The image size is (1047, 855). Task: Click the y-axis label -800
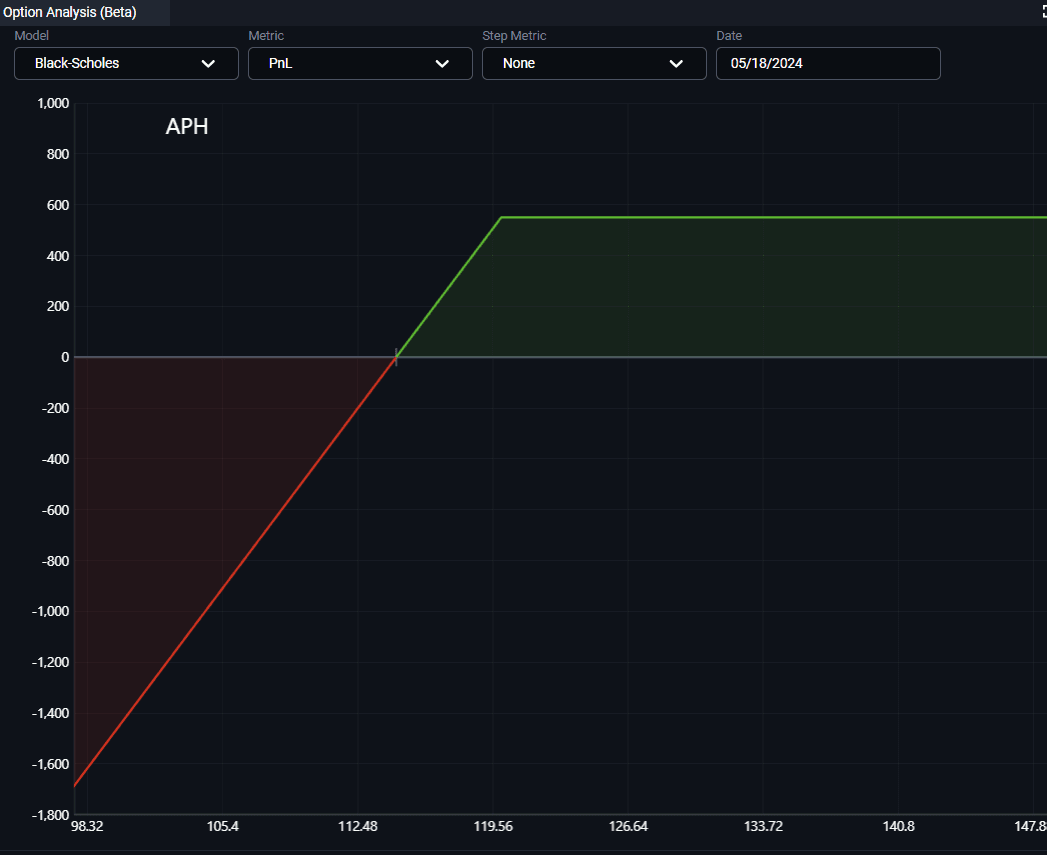tap(55, 561)
